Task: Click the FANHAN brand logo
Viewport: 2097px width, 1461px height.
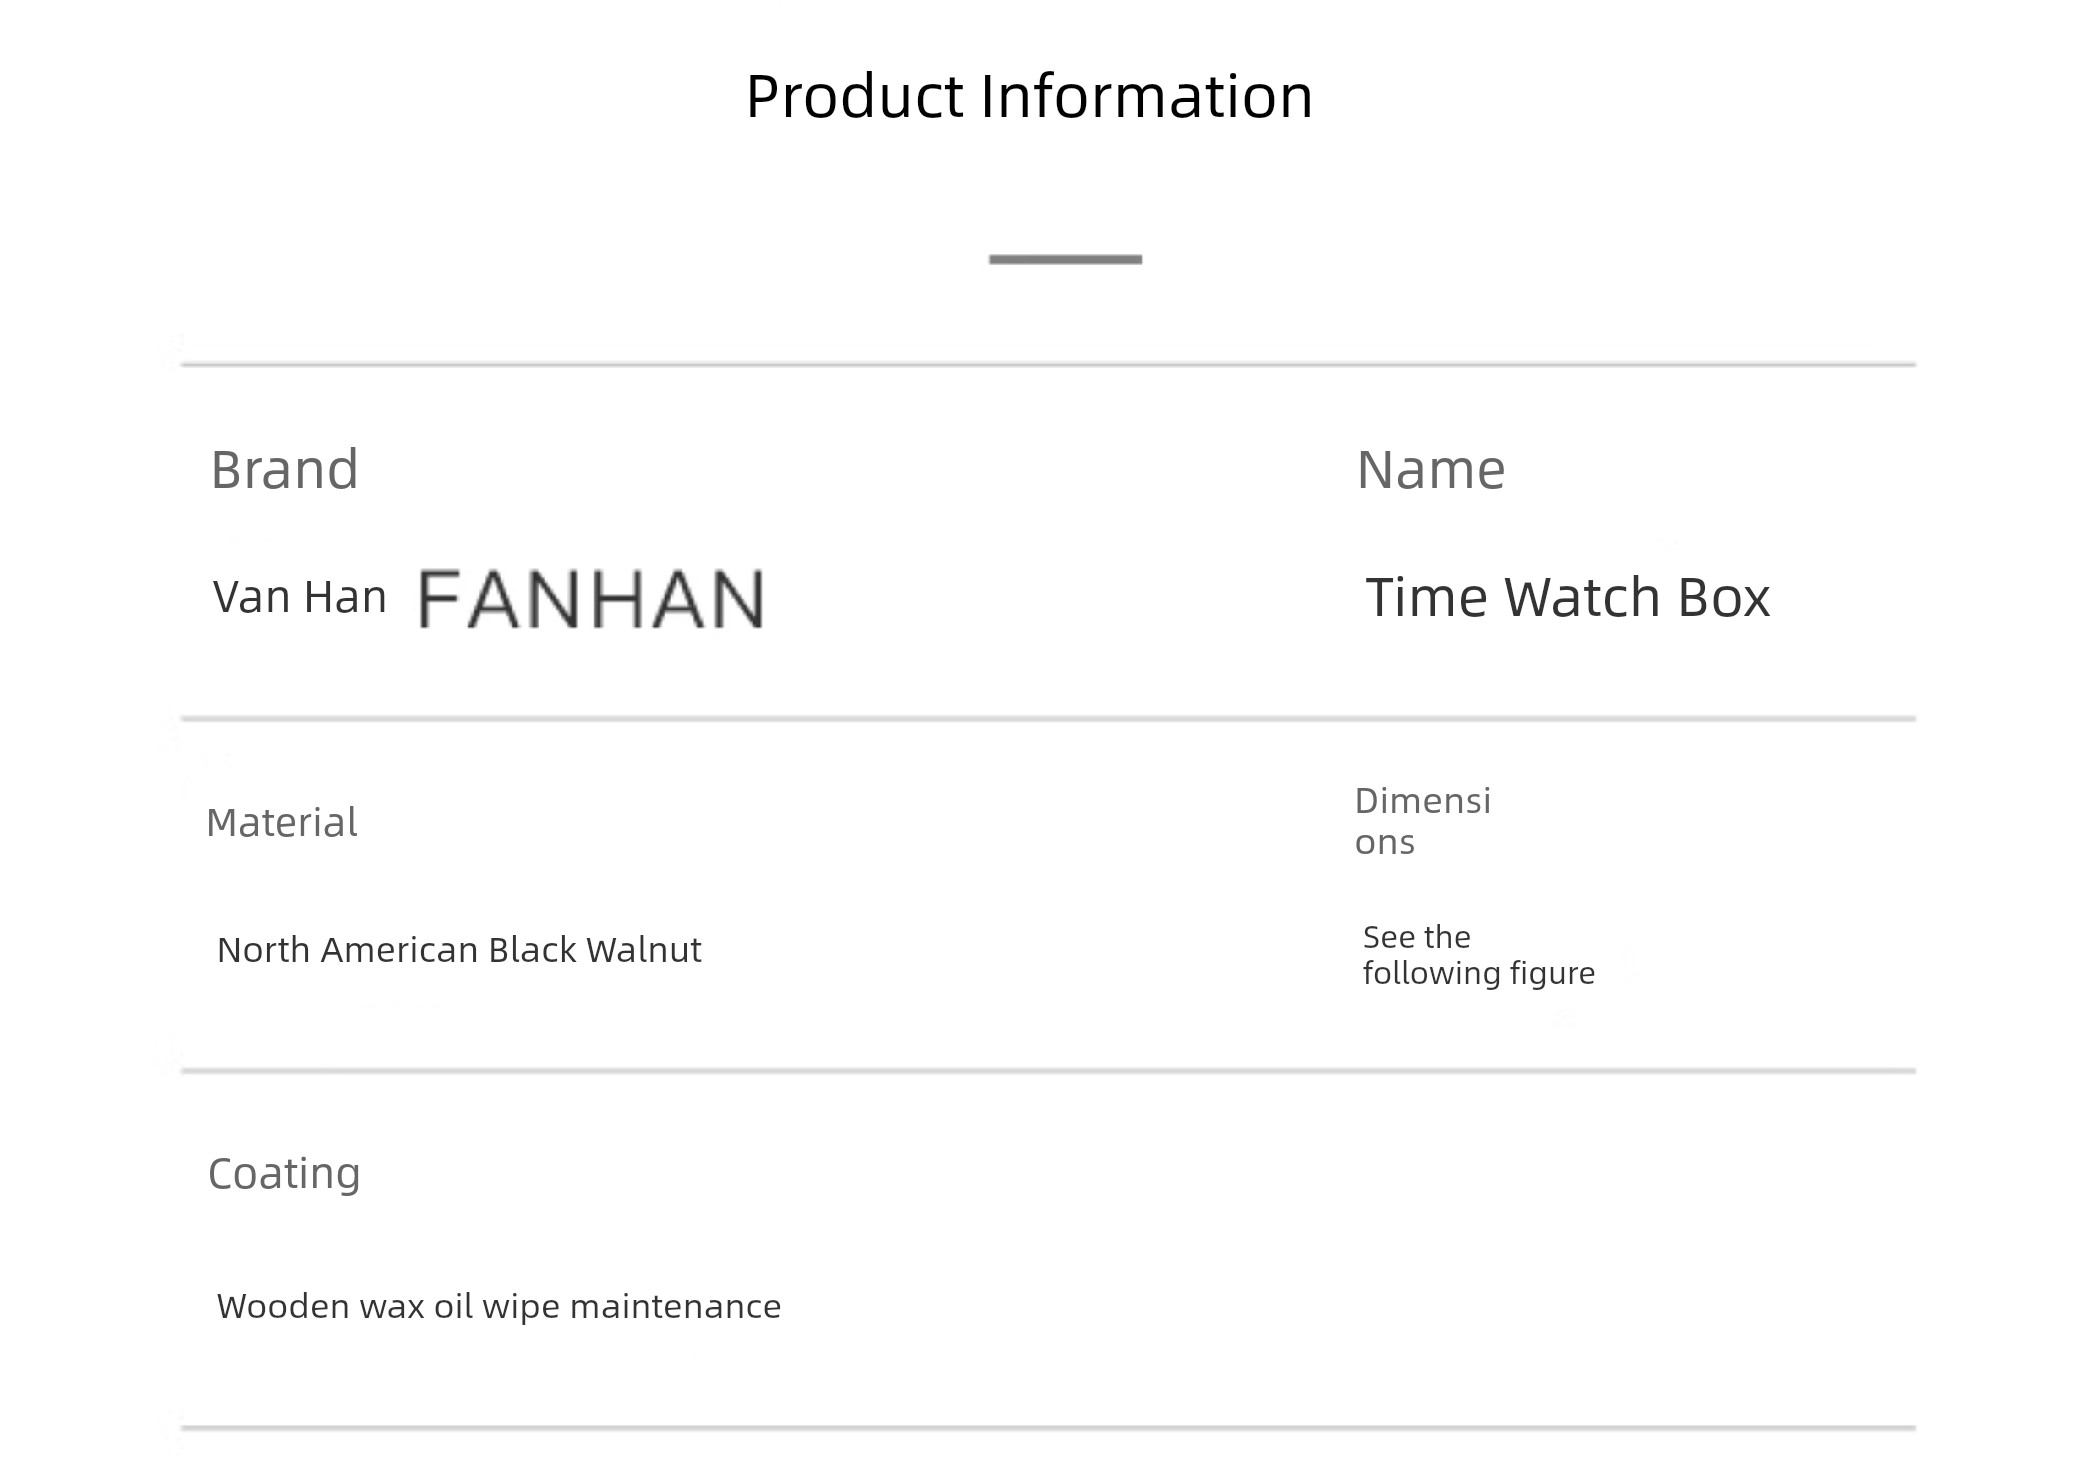Action: (x=591, y=599)
